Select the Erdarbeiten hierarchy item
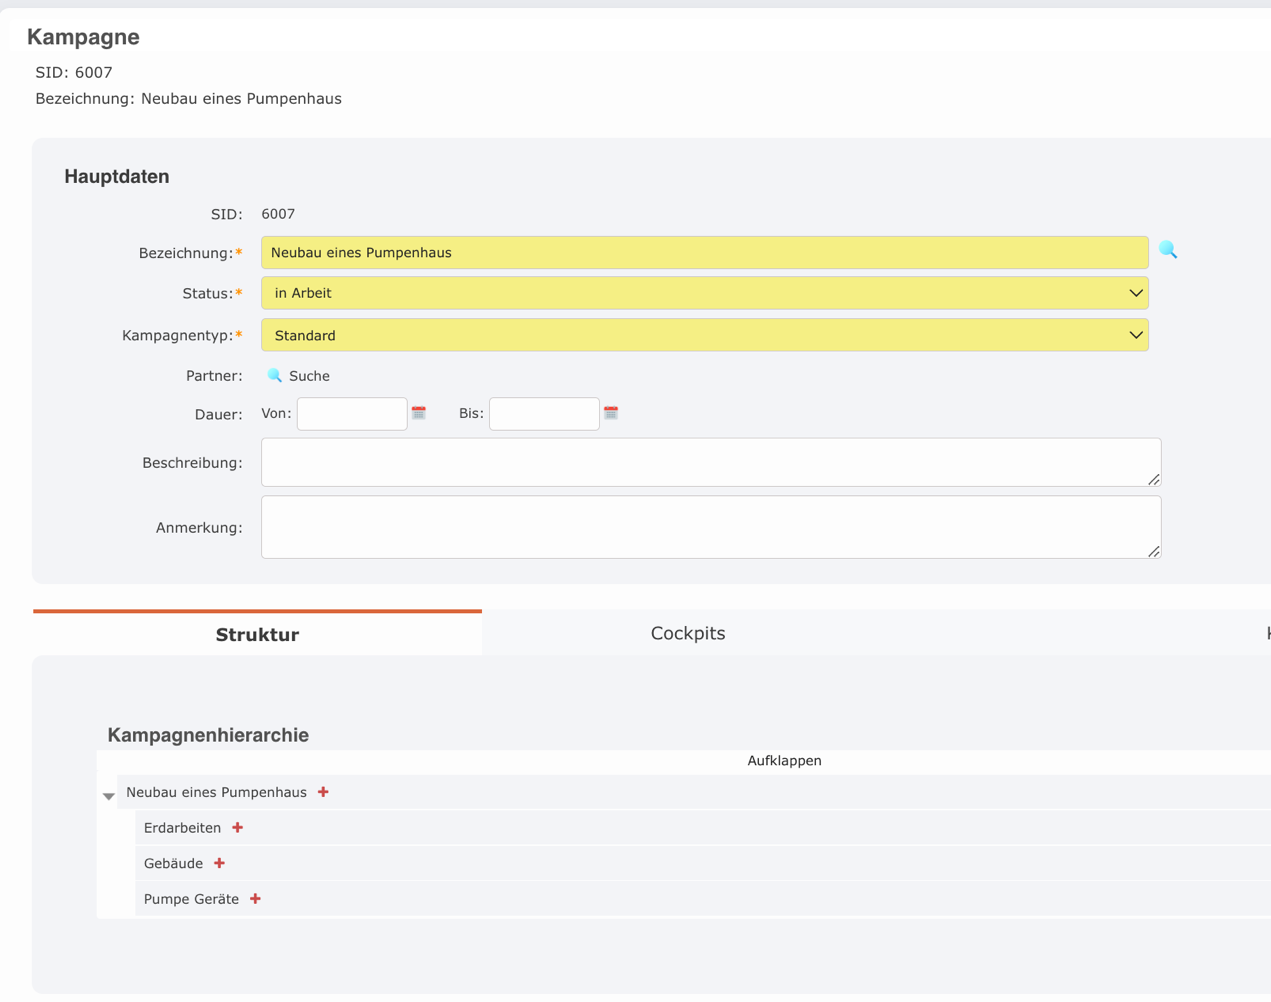The height and width of the screenshot is (1002, 1271). (182, 828)
